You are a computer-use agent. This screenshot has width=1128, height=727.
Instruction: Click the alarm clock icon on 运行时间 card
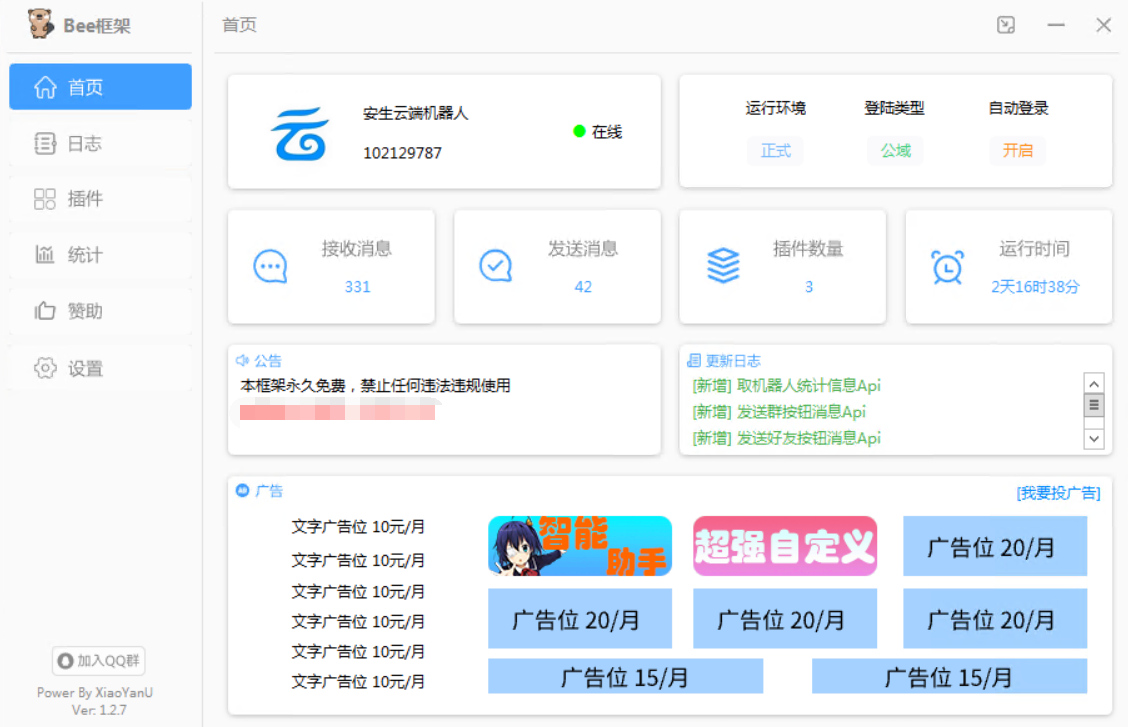tap(947, 266)
